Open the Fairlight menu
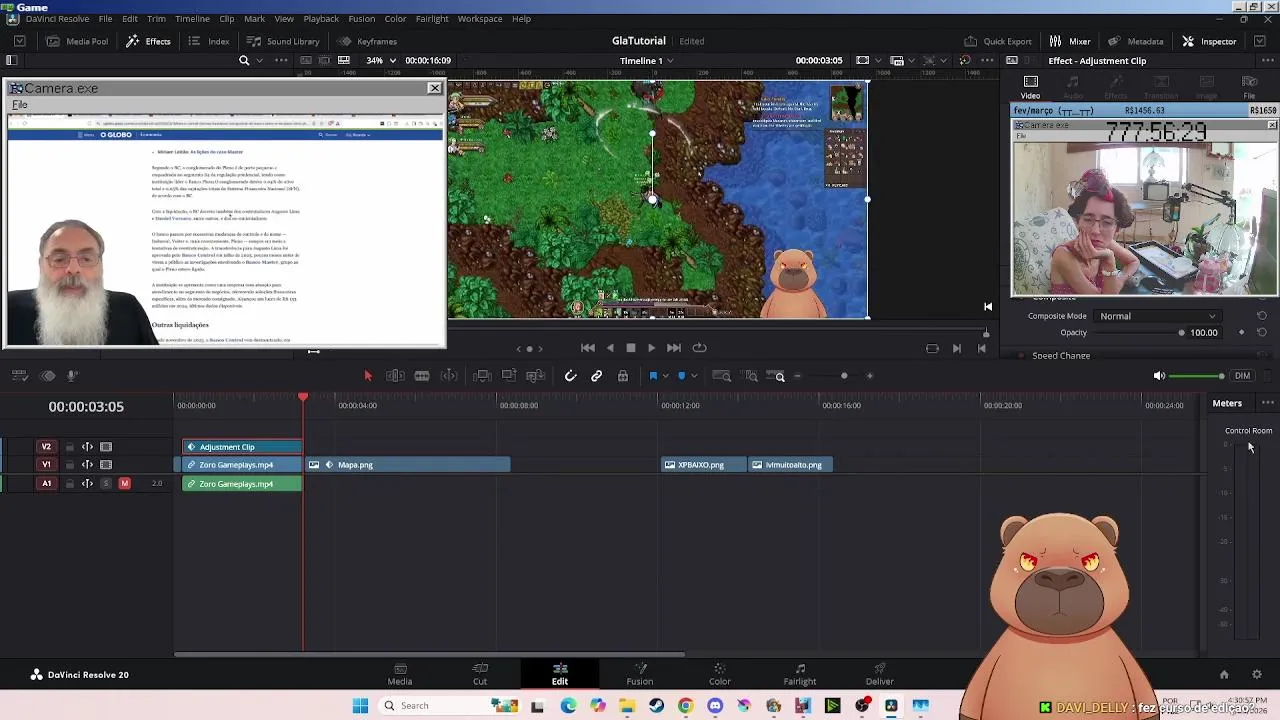The height and width of the screenshot is (720, 1280). (432, 19)
